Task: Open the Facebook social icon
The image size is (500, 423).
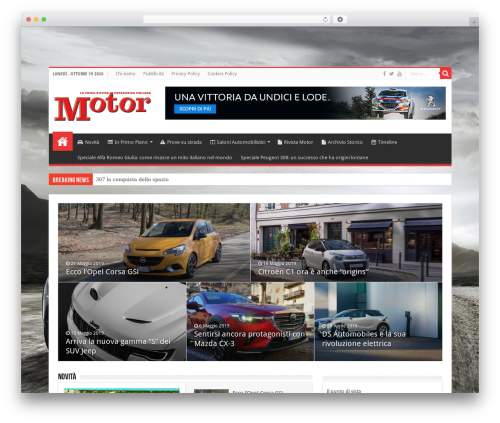Action: click(384, 74)
